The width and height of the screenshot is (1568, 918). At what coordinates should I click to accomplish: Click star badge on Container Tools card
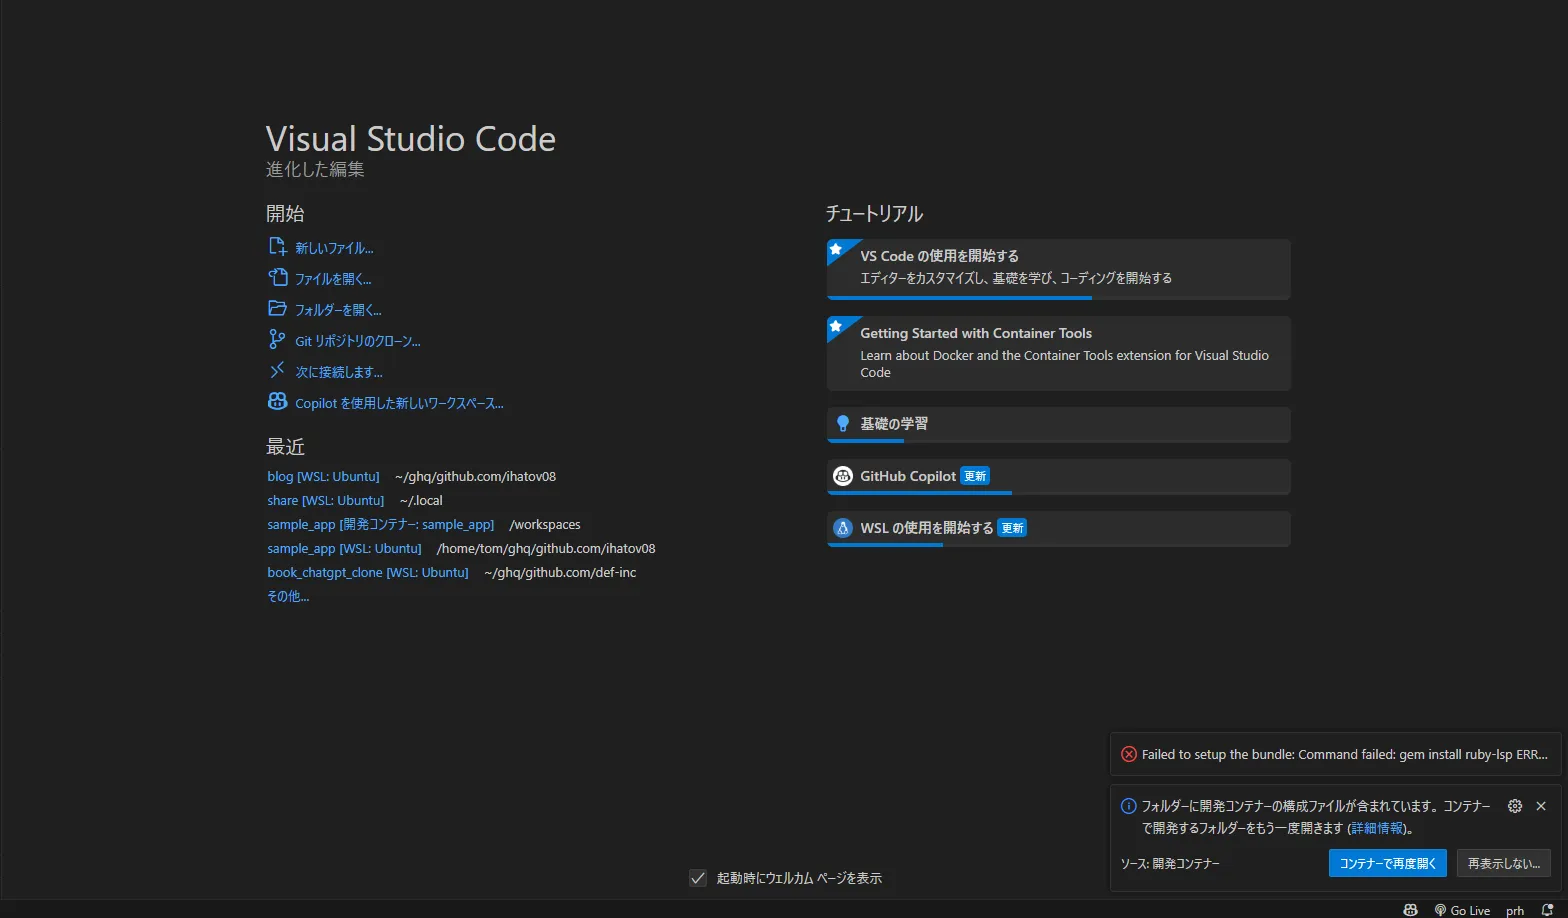coord(836,326)
